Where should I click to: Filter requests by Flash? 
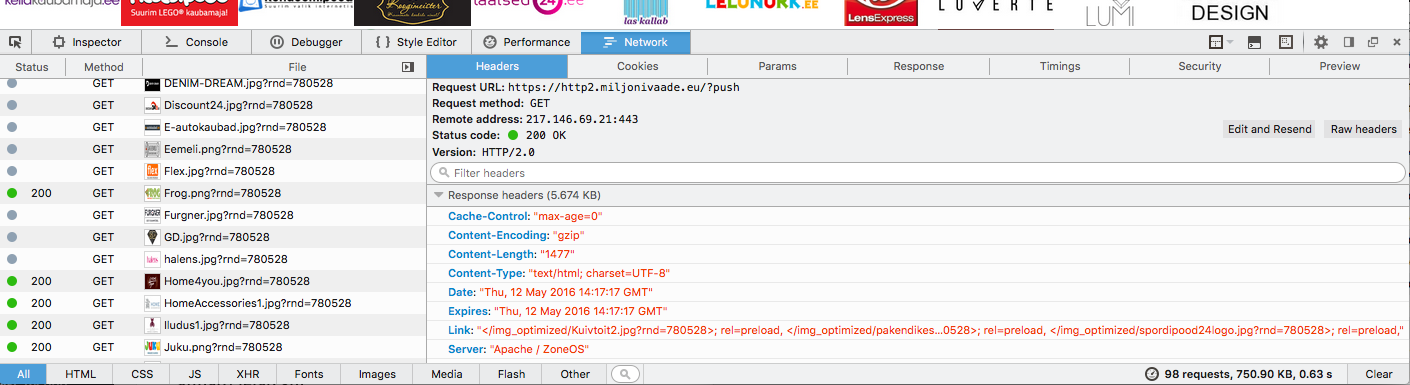point(511,374)
